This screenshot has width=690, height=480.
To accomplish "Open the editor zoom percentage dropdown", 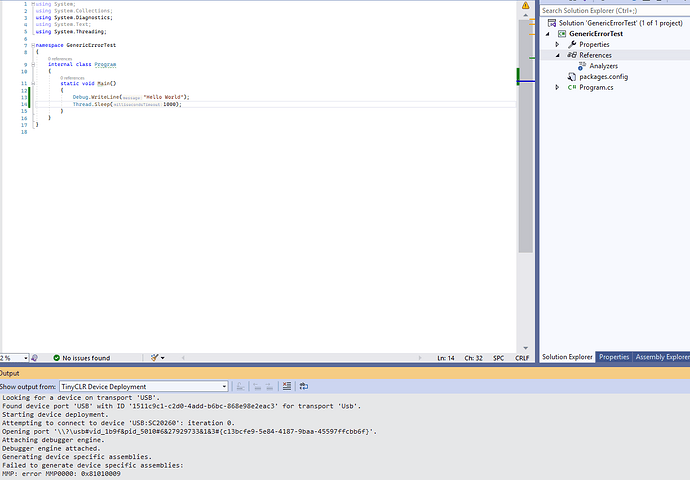I will (26, 358).
